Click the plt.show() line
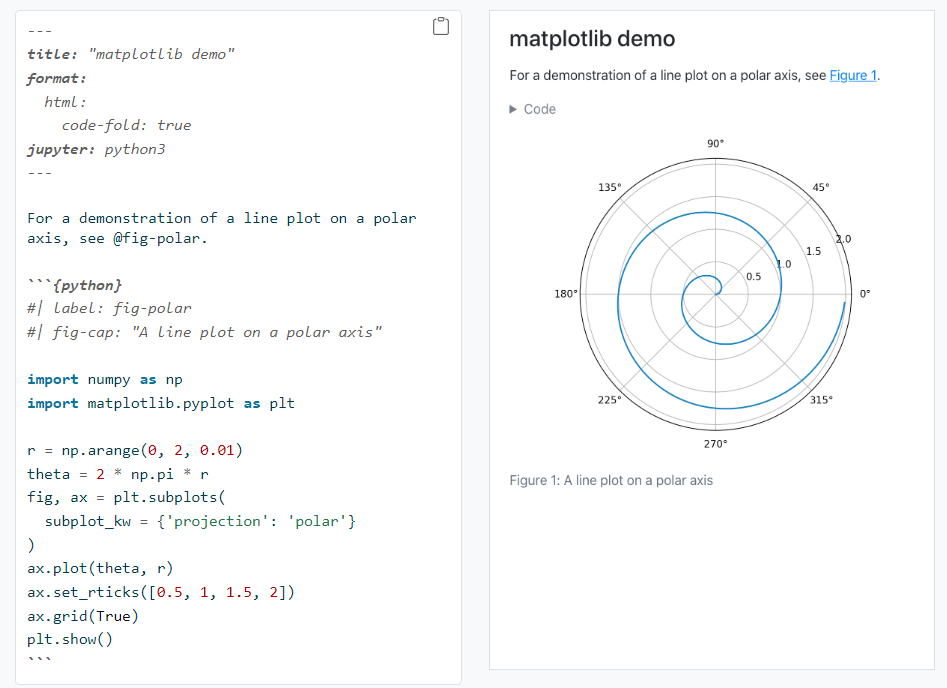 click(70, 639)
